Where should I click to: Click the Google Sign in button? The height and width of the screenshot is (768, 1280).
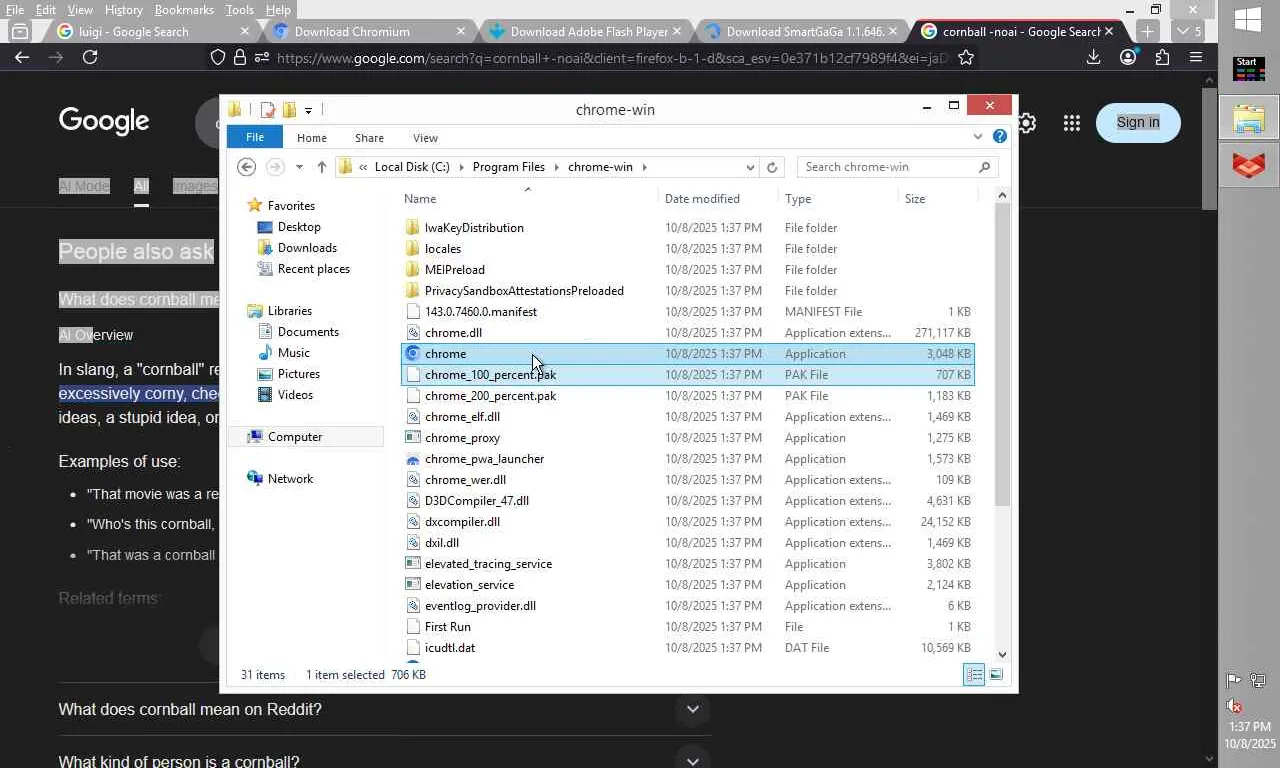tap(1138, 122)
